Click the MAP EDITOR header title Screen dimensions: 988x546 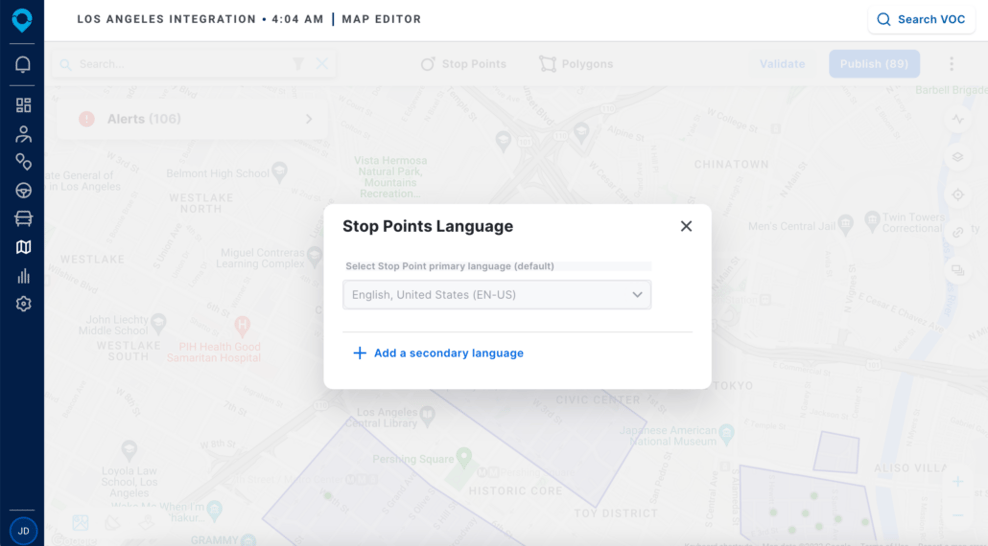pos(381,20)
